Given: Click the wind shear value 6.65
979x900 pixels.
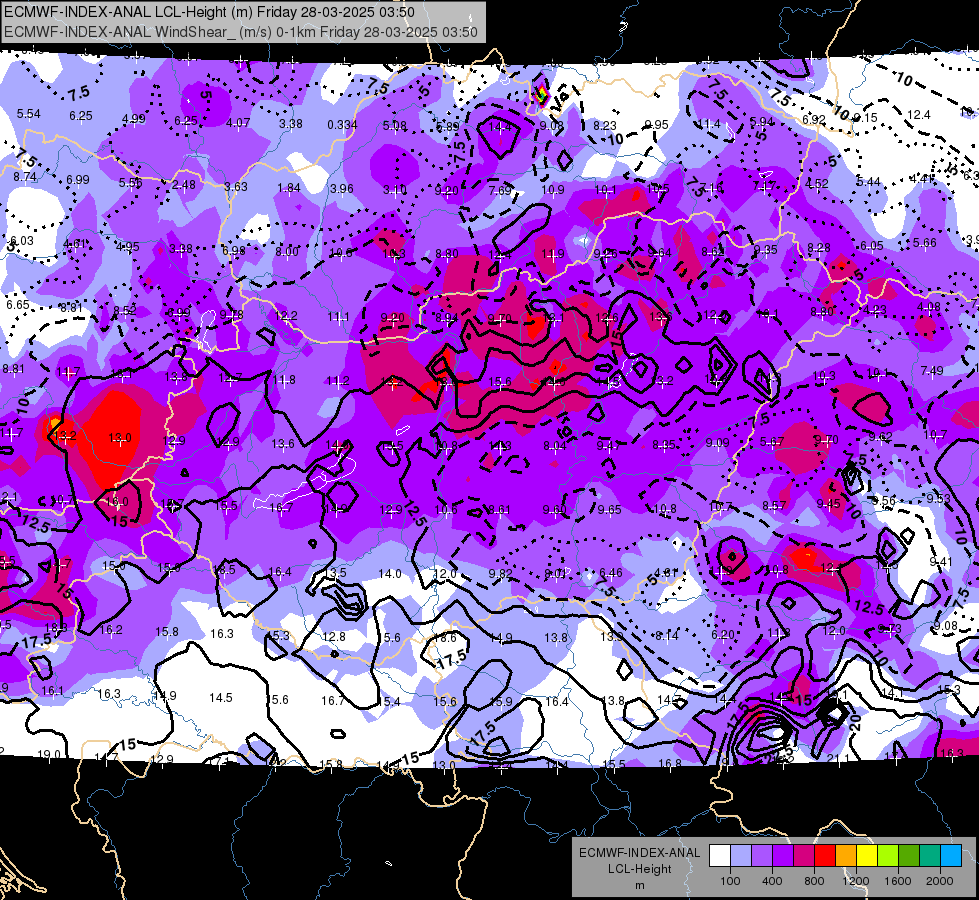Looking at the screenshot, I should (x=18, y=305).
